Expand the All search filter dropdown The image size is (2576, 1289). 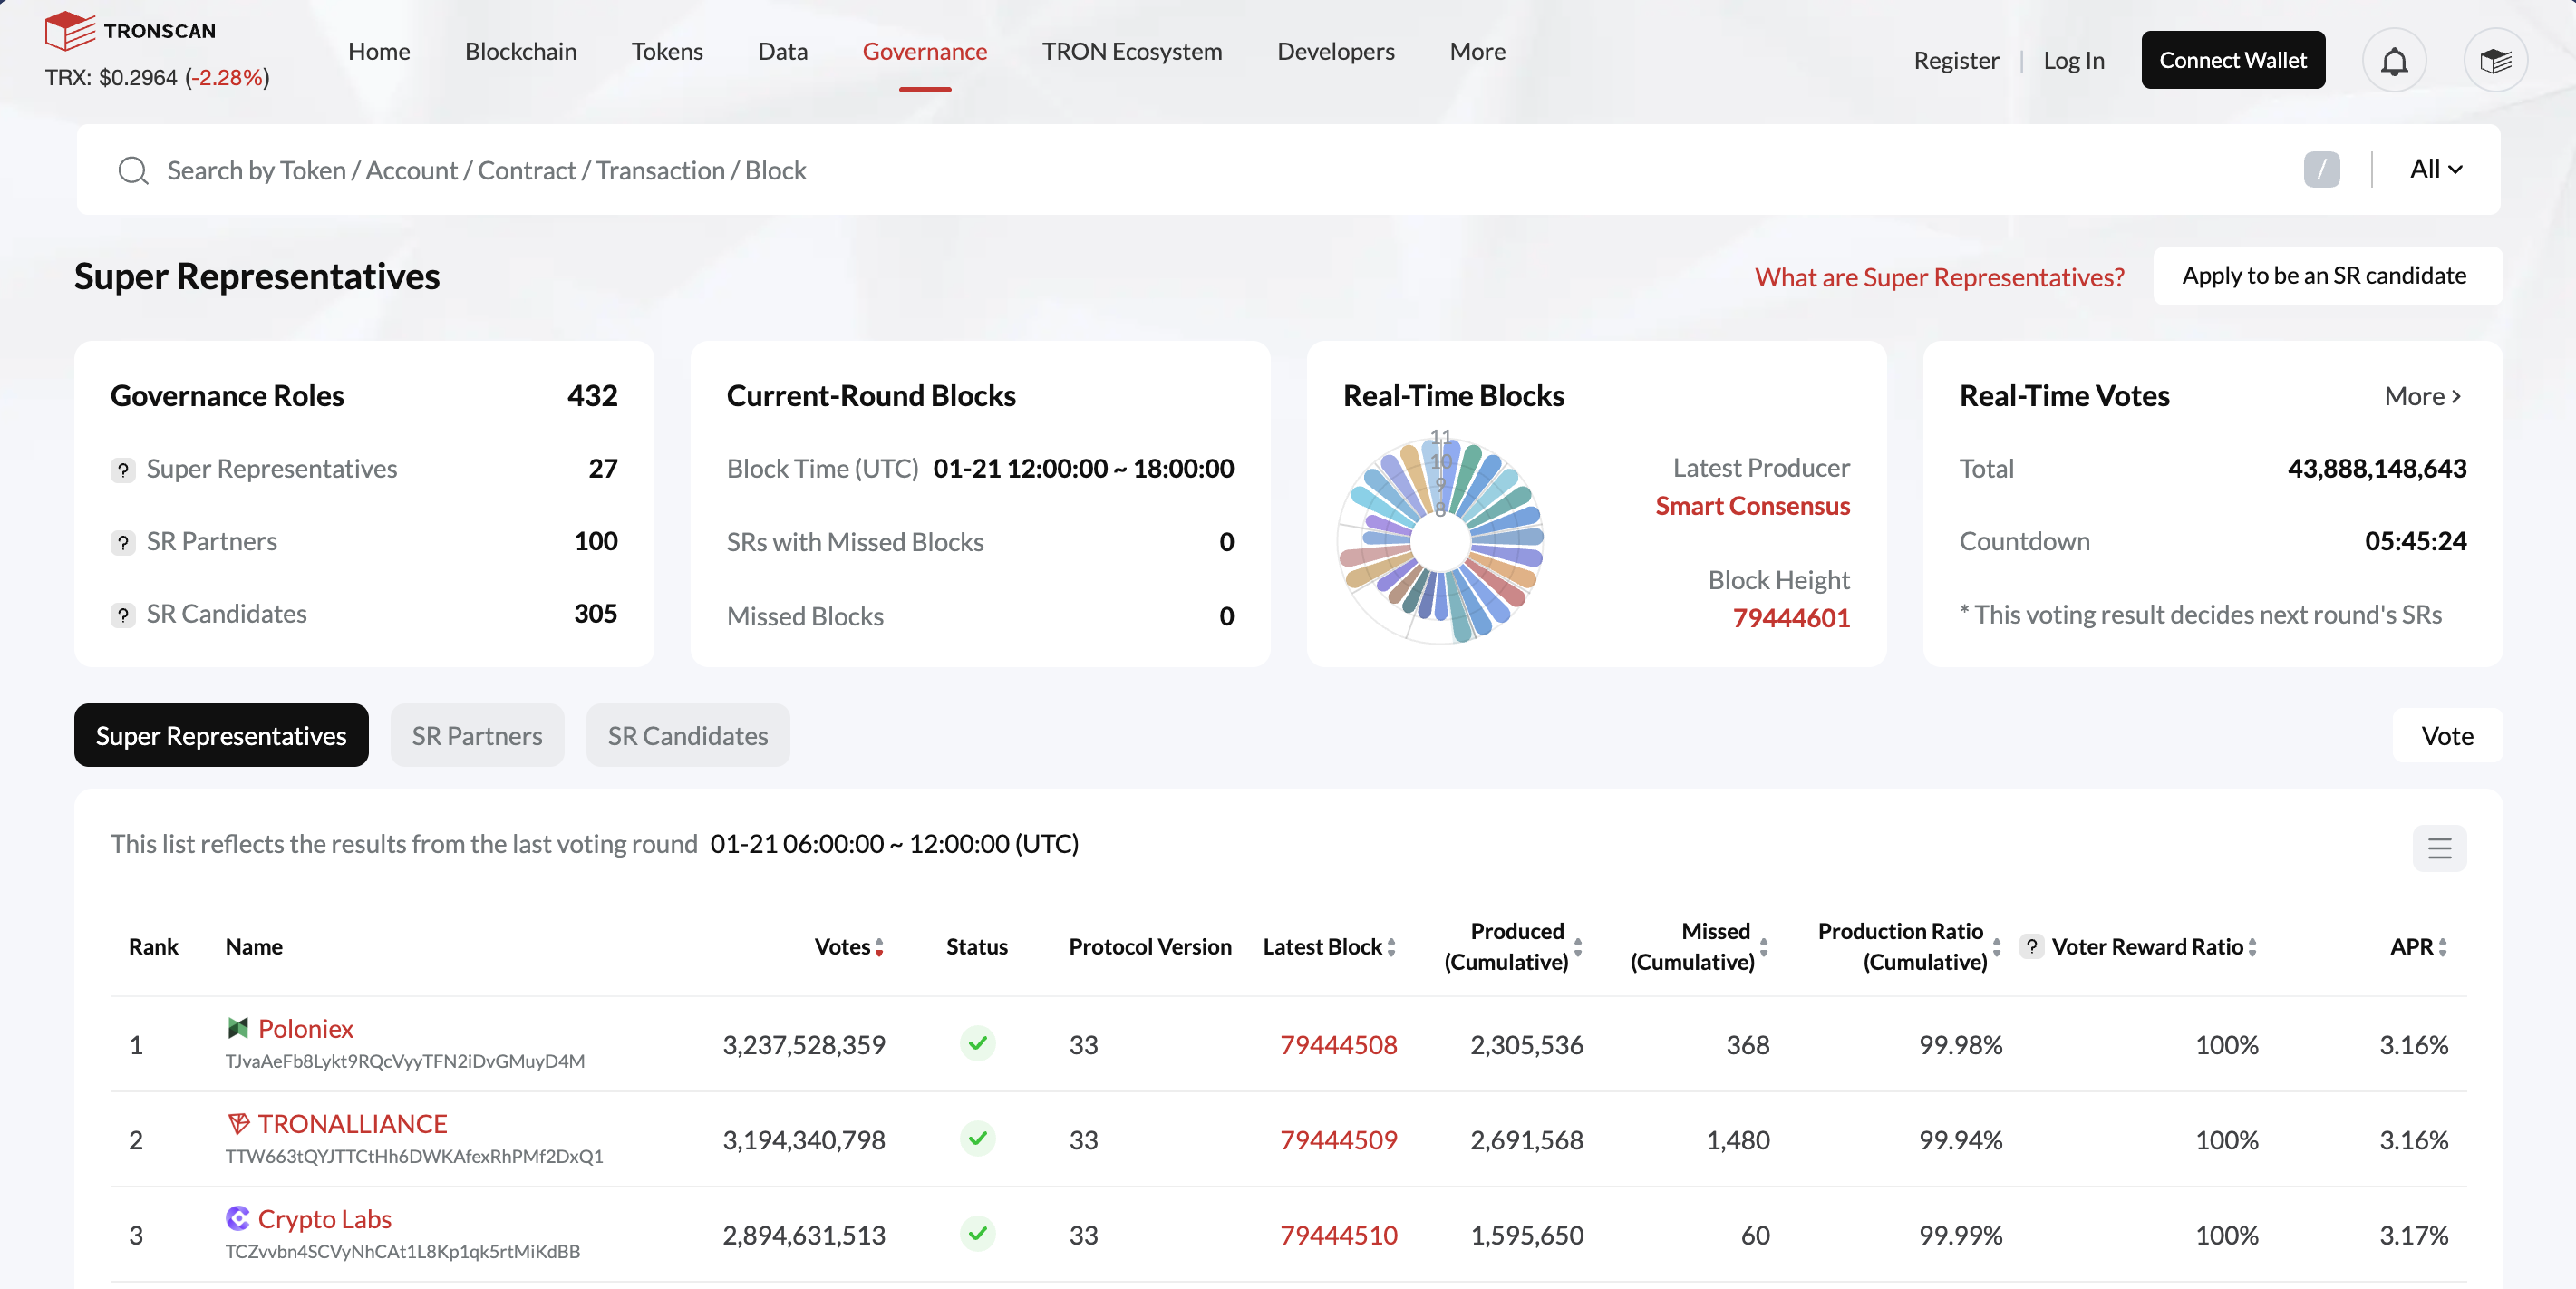(2435, 169)
